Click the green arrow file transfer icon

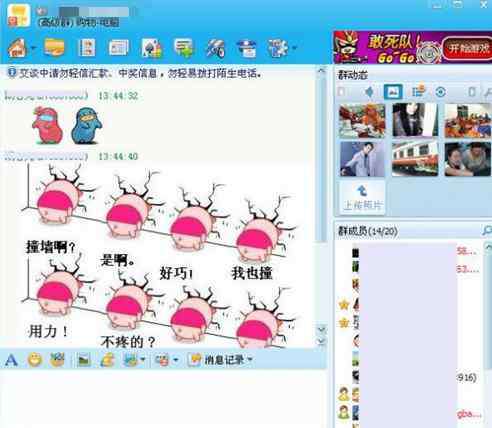click(184, 48)
